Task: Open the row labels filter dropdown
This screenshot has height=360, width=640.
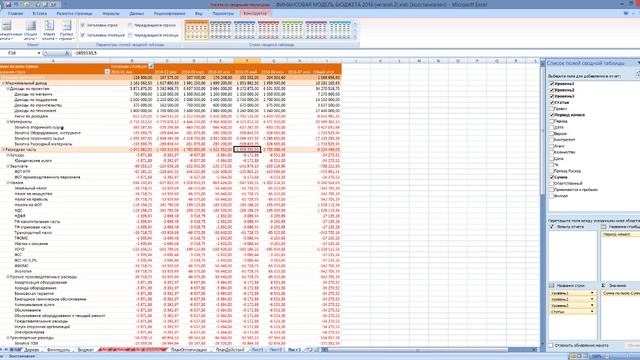Action: pos(107,72)
